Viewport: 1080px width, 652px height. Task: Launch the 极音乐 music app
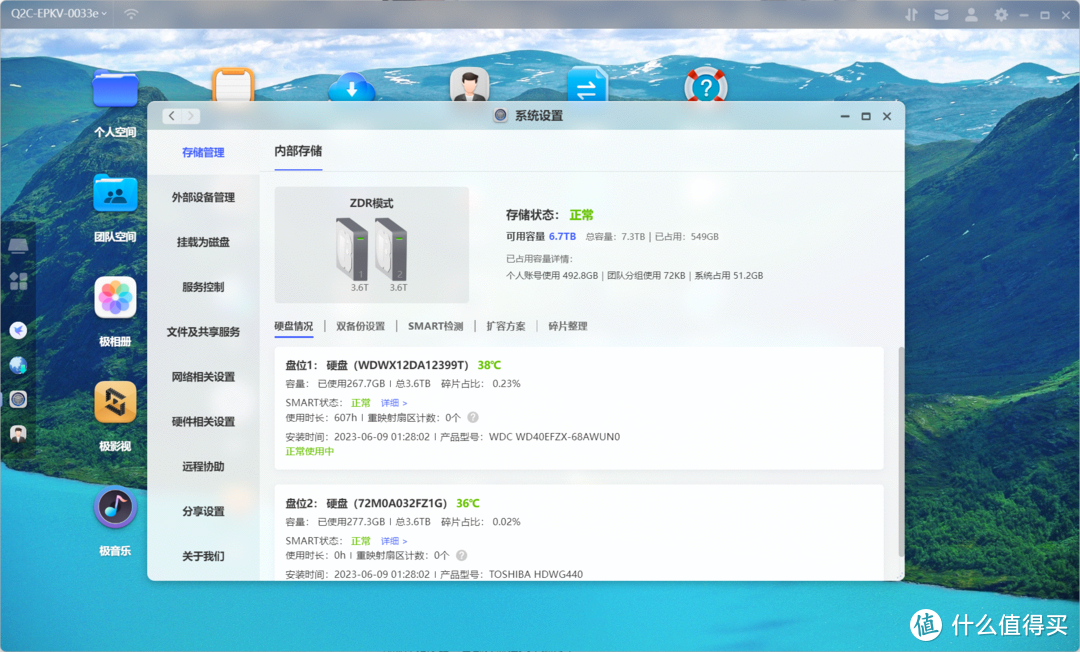click(x=115, y=507)
